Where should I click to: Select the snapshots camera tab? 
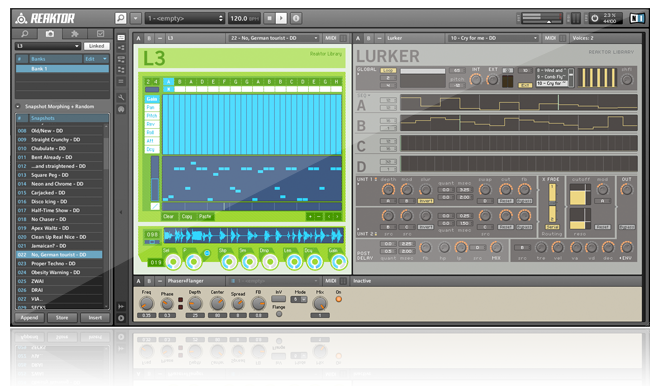coord(50,34)
